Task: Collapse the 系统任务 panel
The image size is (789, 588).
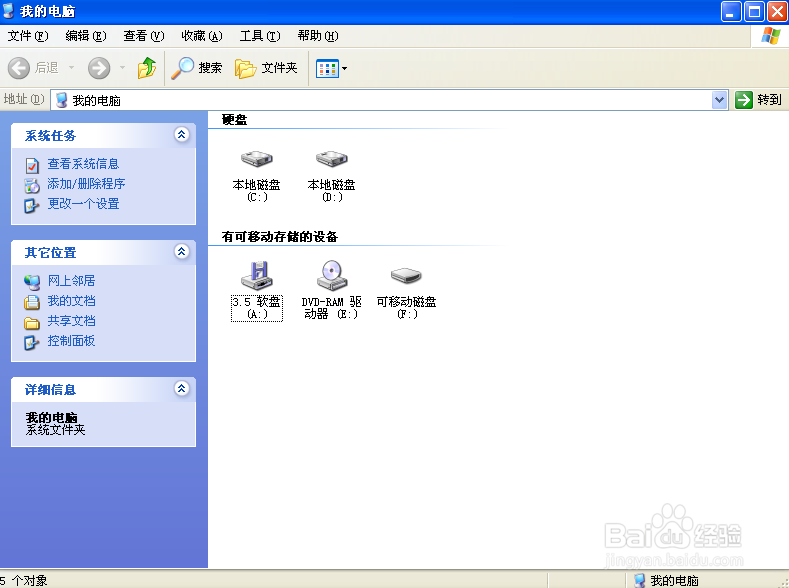Action: click(182, 135)
